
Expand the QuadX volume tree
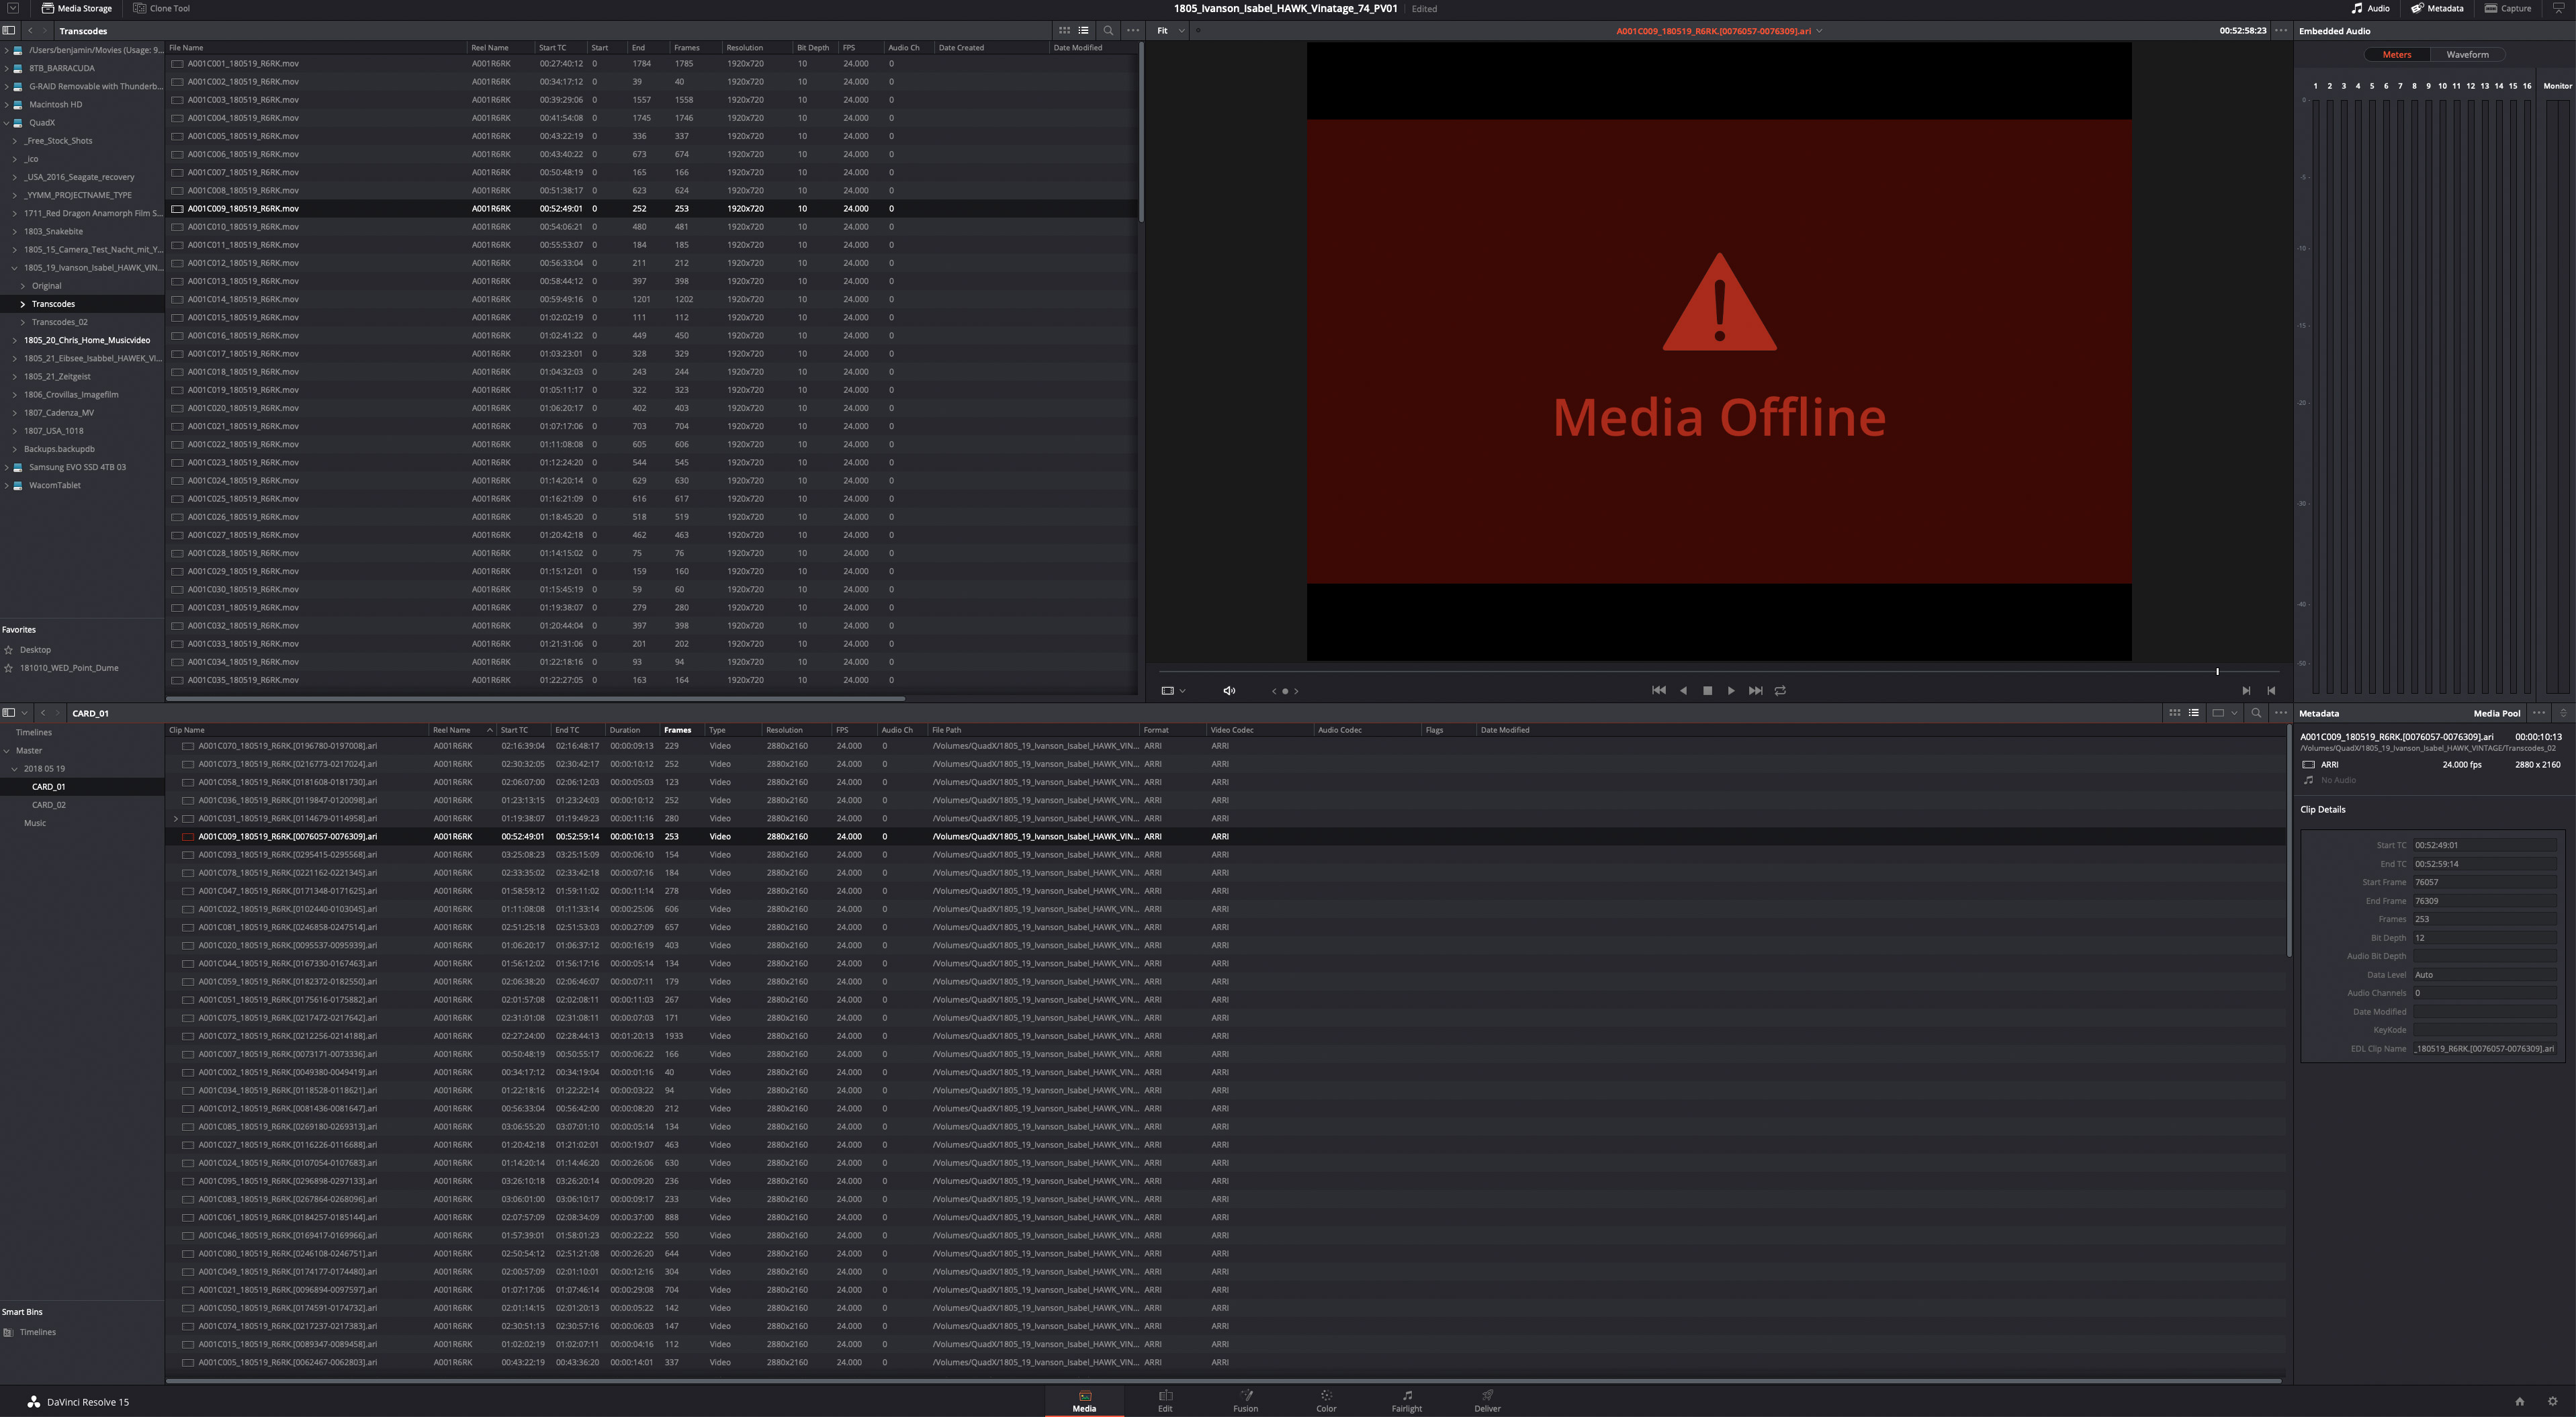7,123
